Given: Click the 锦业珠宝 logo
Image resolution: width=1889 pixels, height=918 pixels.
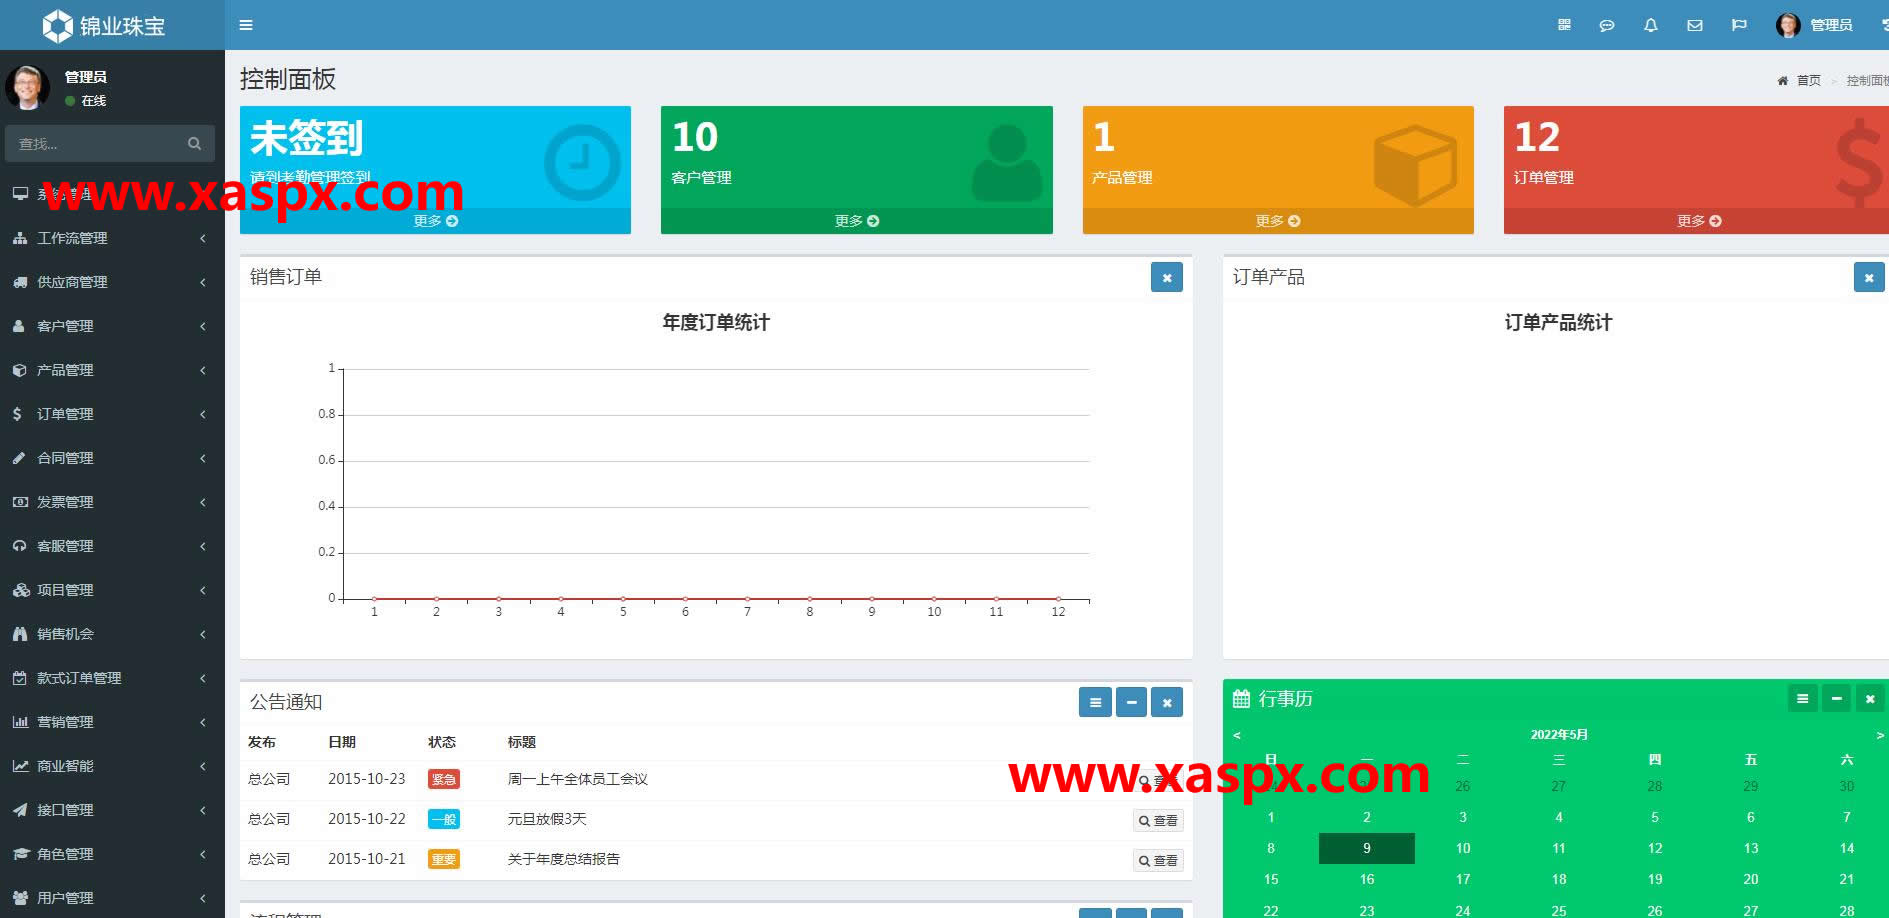Looking at the screenshot, I should click(x=104, y=25).
